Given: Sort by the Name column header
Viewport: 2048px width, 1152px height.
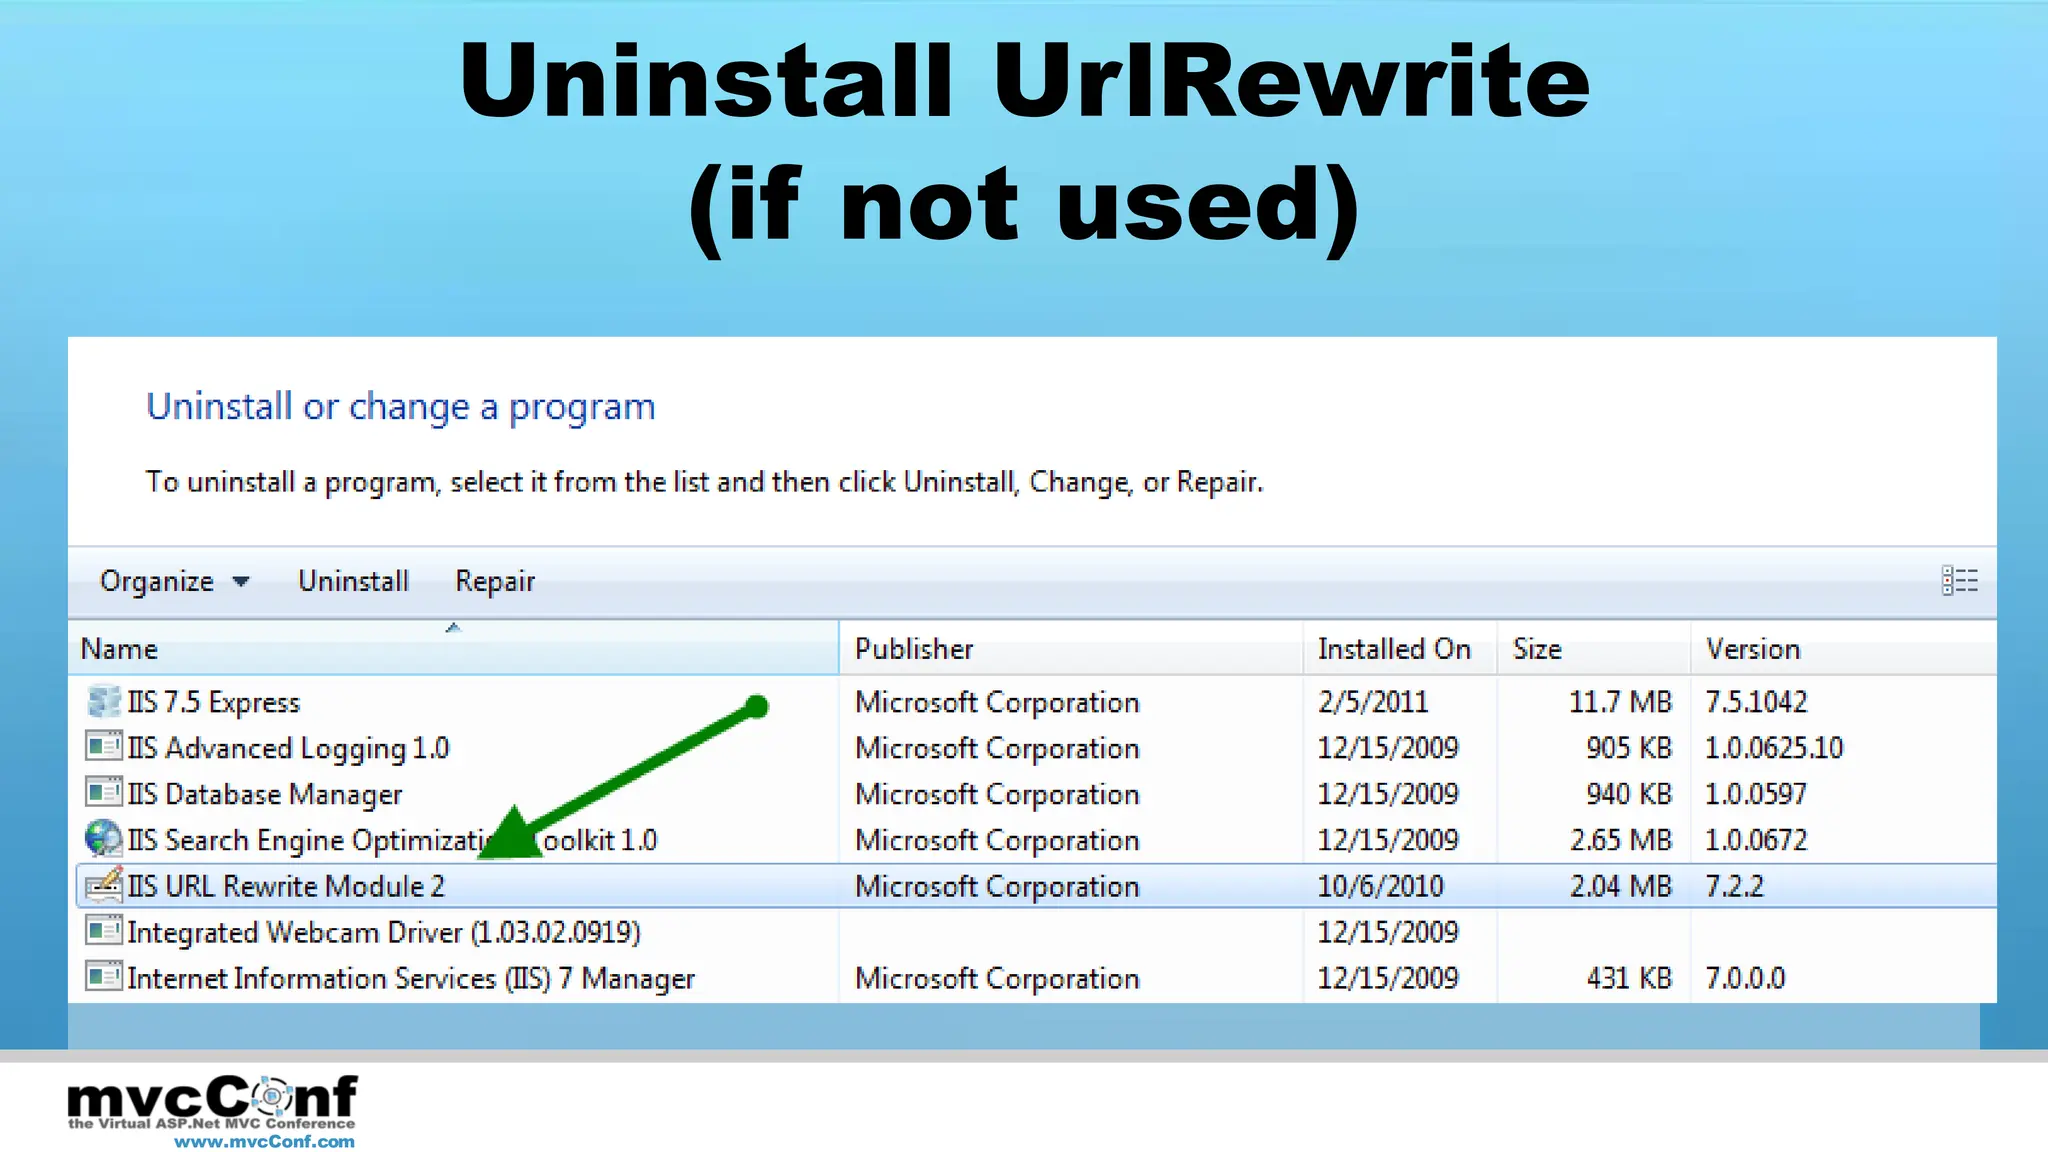Looking at the screenshot, I should (x=453, y=648).
